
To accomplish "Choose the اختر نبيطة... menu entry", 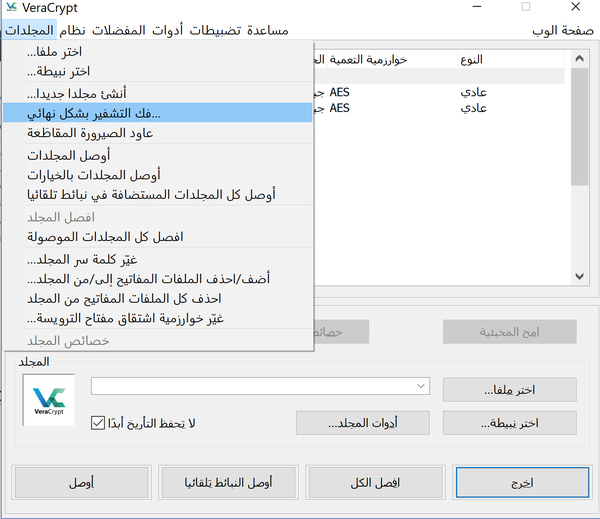I will coord(158,71).
